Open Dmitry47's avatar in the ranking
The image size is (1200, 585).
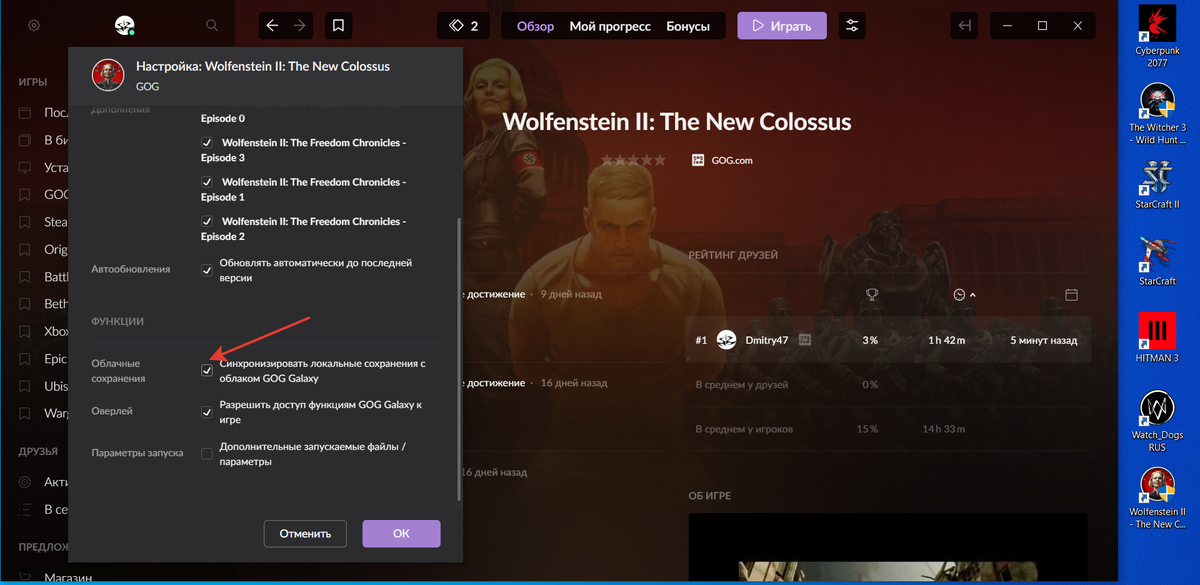pos(727,340)
